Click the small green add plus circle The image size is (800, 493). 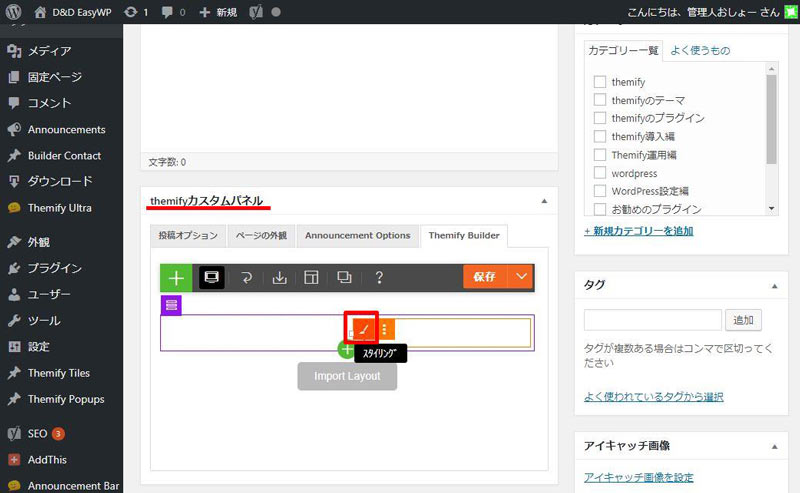click(346, 350)
